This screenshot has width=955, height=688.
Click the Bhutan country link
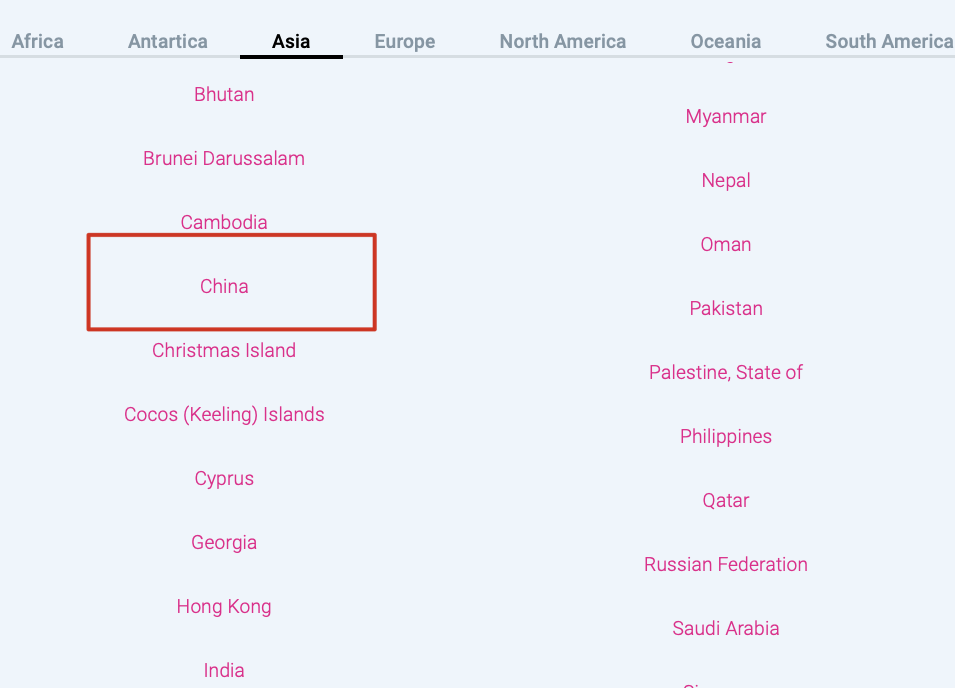click(x=224, y=94)
